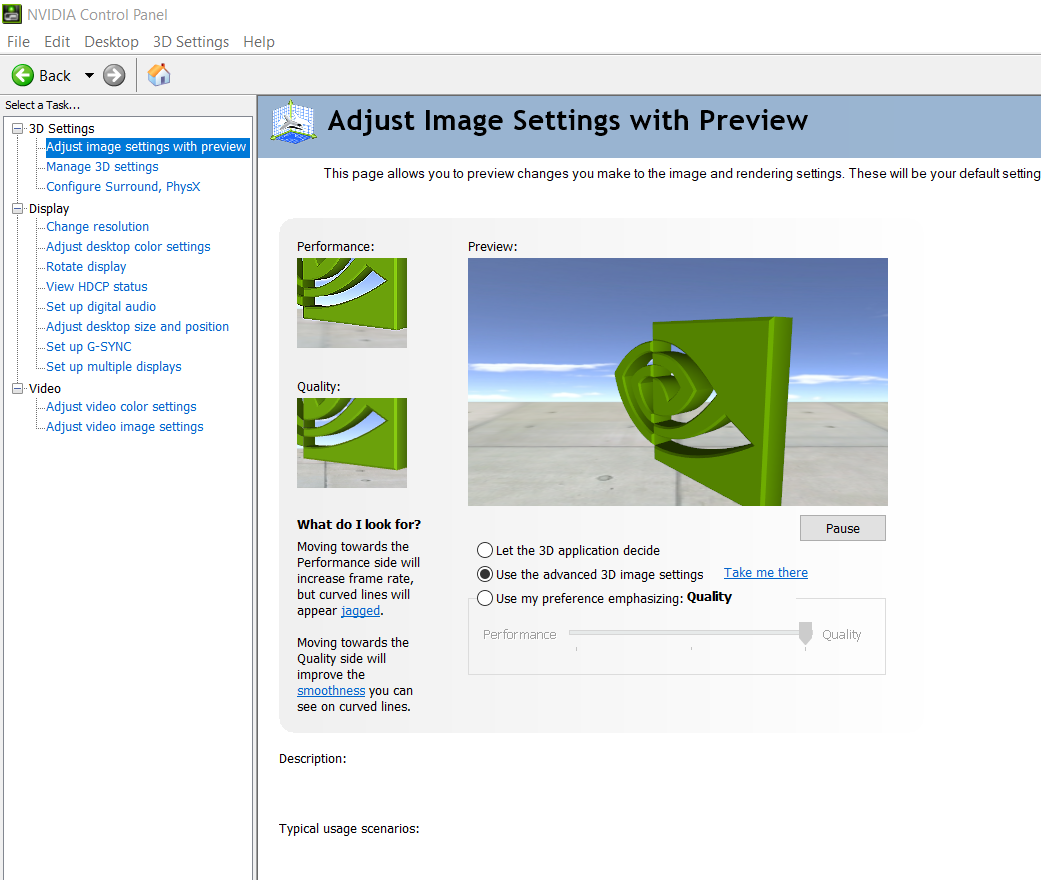Click the Quality sample thumbnail
The image size is (1041, 880).
click(x=352, y=443)
